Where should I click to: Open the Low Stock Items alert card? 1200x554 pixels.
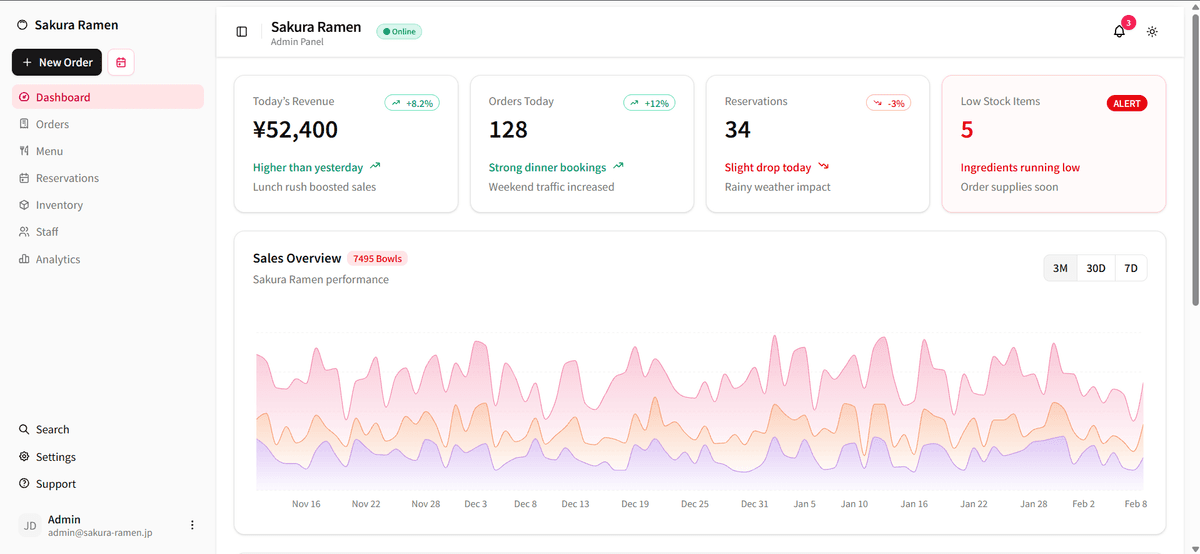pos(1053,144)
